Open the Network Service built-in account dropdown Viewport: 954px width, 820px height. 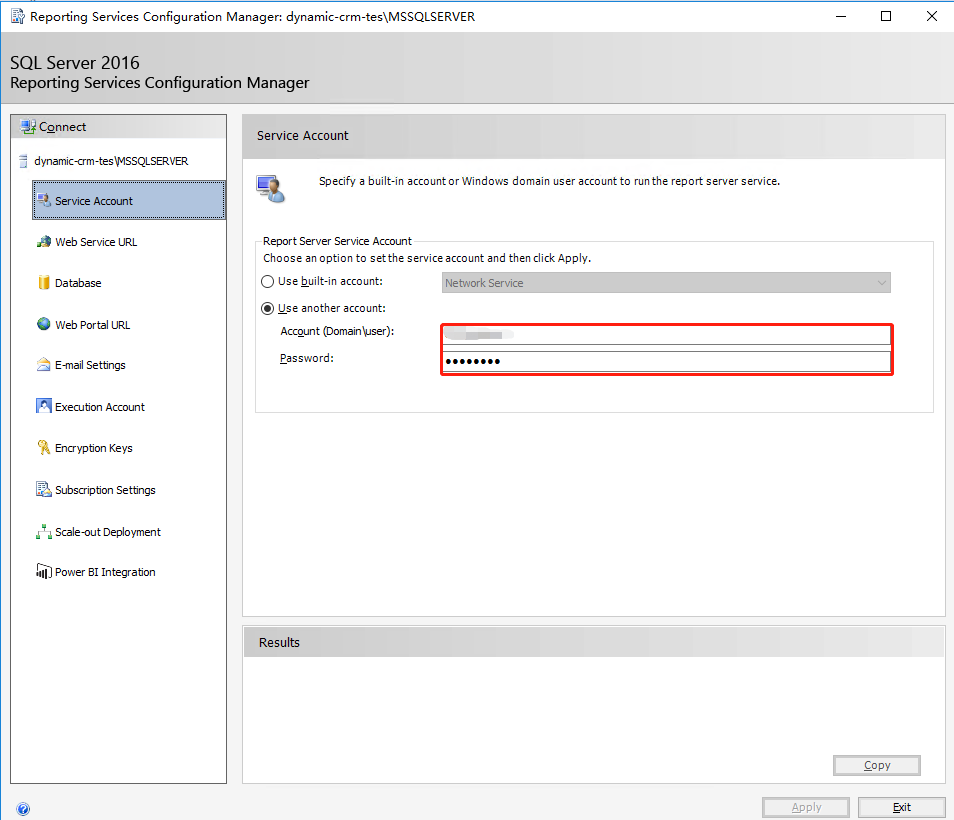pyautogui.click(x=666, y=283)
